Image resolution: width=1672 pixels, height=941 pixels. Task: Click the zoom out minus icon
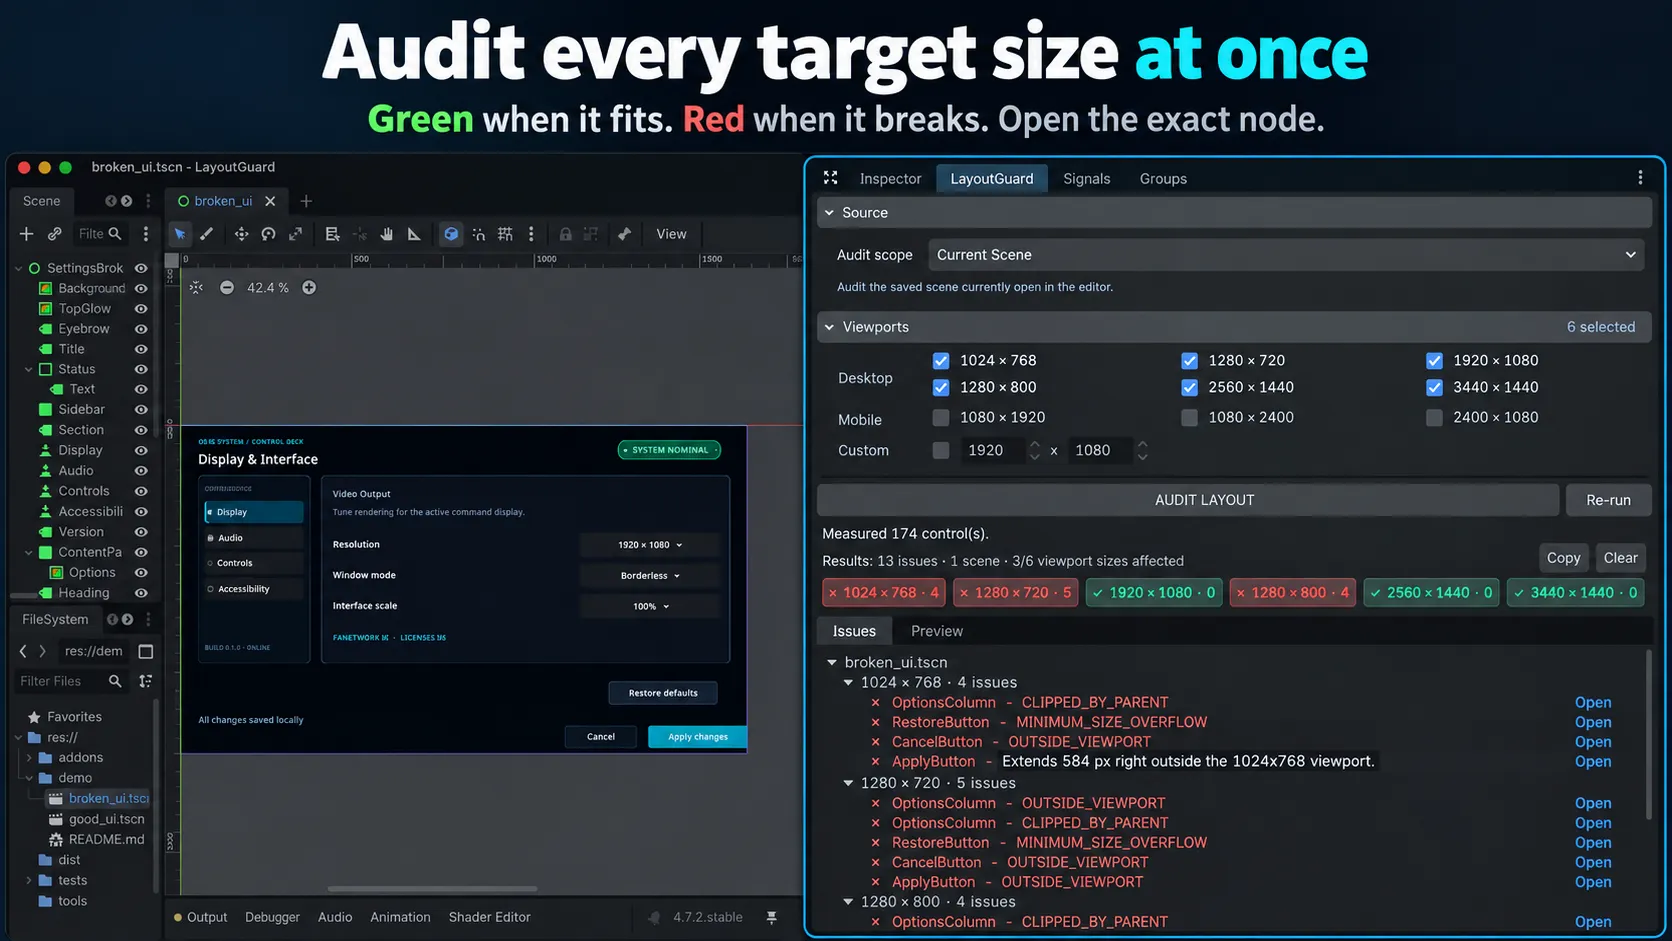[x=227, y=288]
